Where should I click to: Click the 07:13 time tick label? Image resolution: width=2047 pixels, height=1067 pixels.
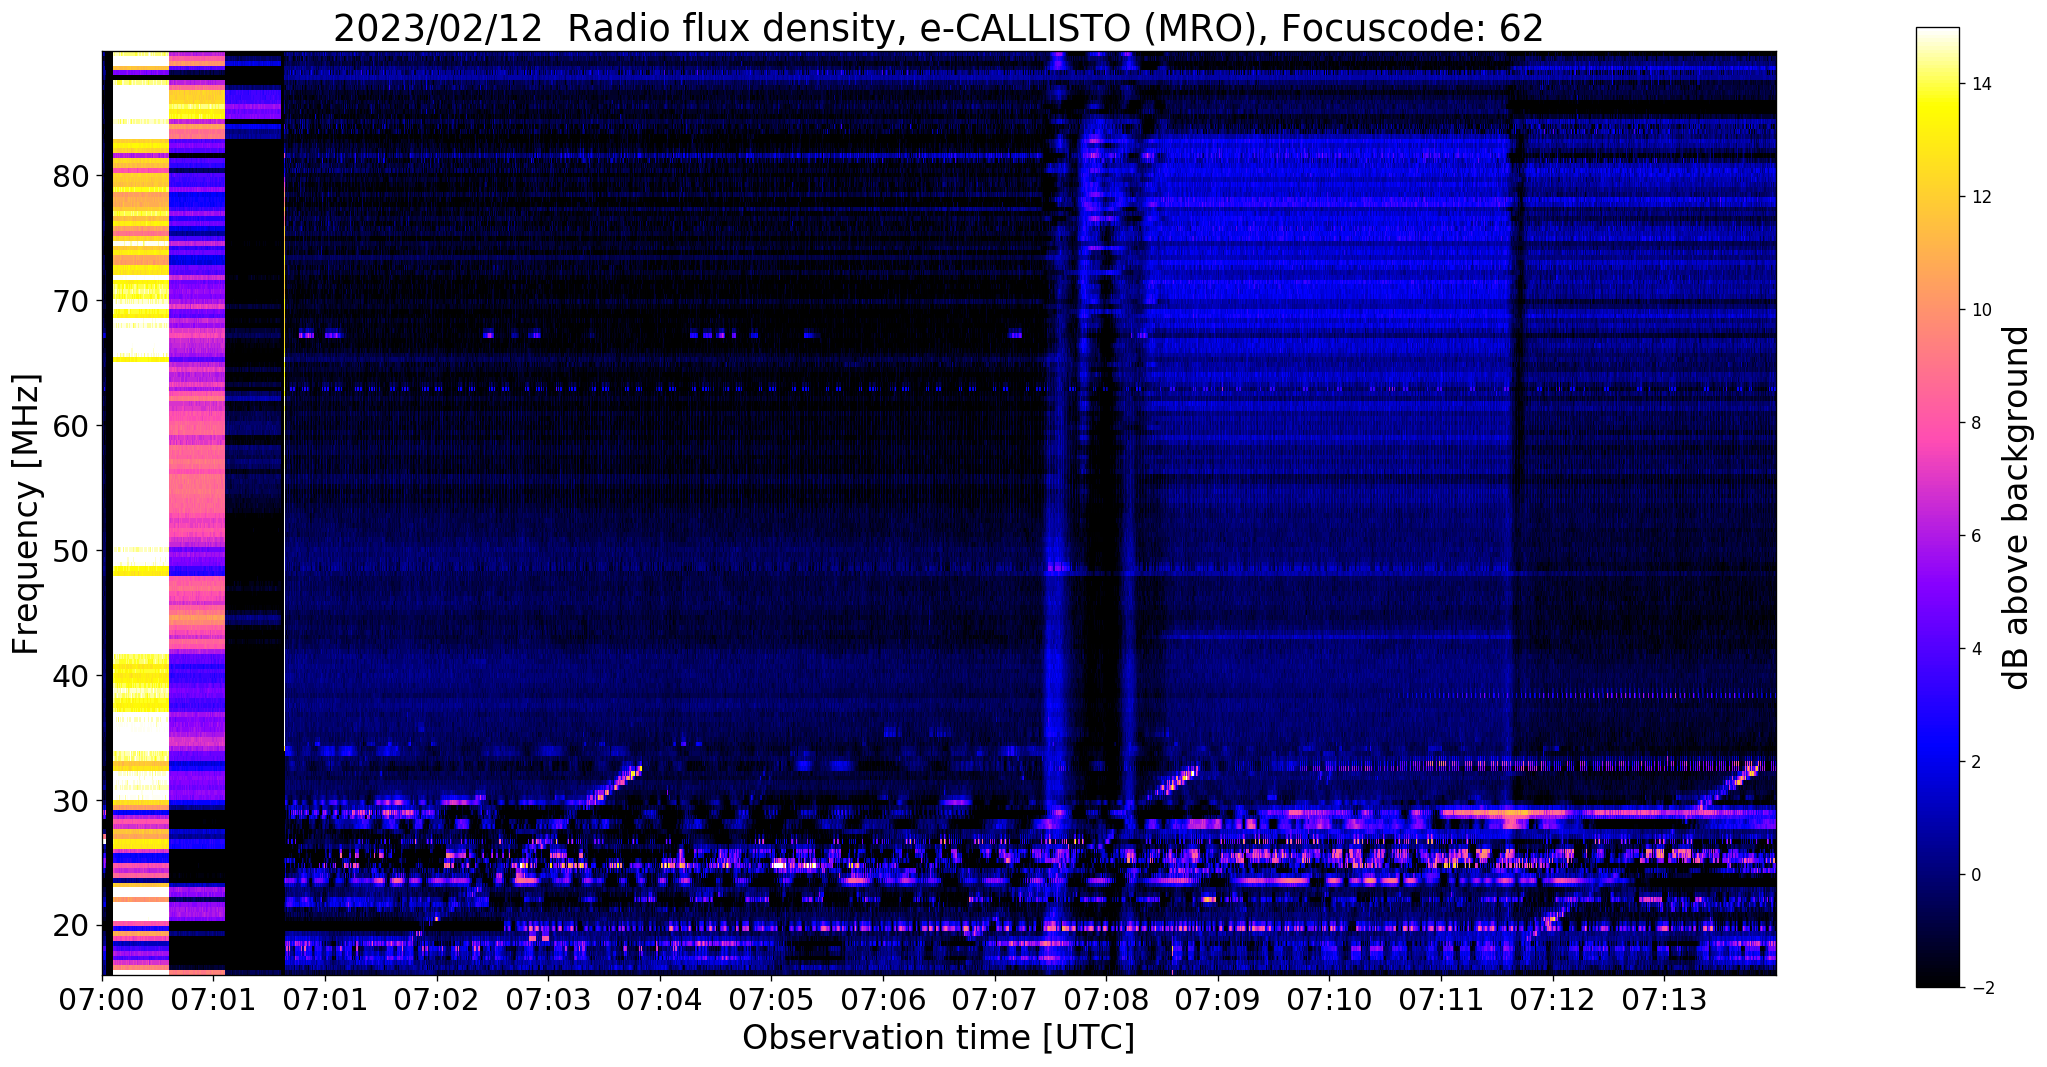tap(1664, 999)
